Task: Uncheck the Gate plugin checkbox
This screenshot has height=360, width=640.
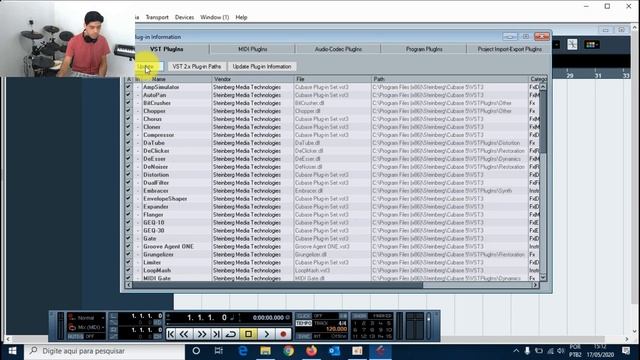Action: tap(128, 238)
